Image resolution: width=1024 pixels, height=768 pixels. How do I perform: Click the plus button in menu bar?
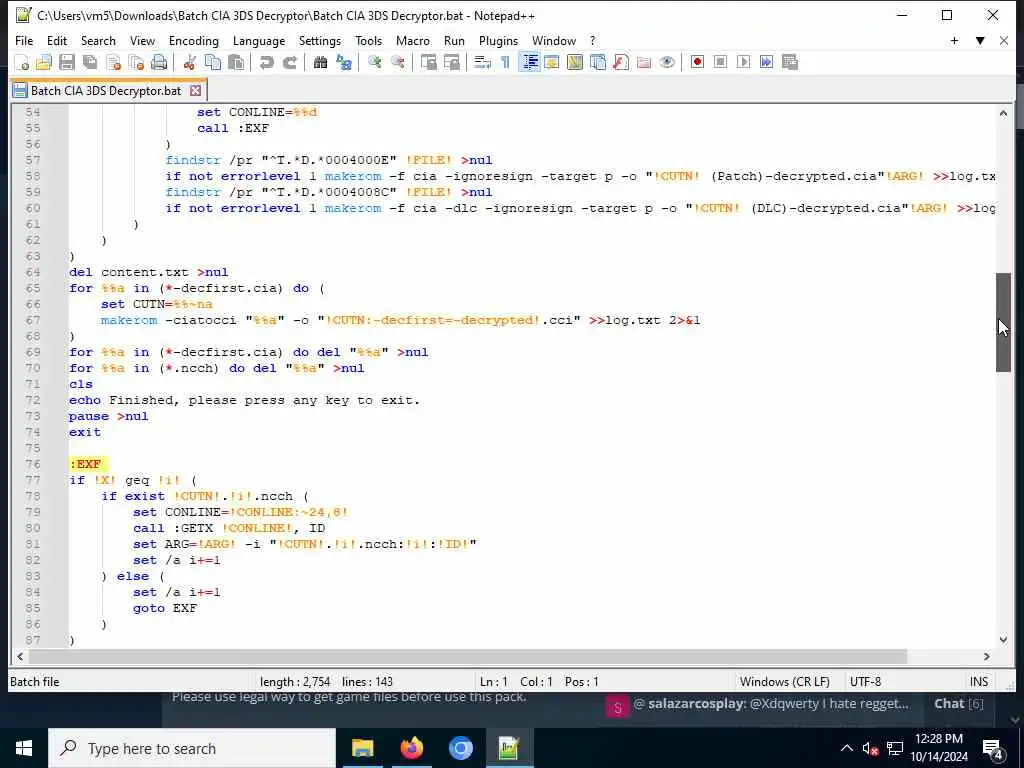tap(954, 40)
